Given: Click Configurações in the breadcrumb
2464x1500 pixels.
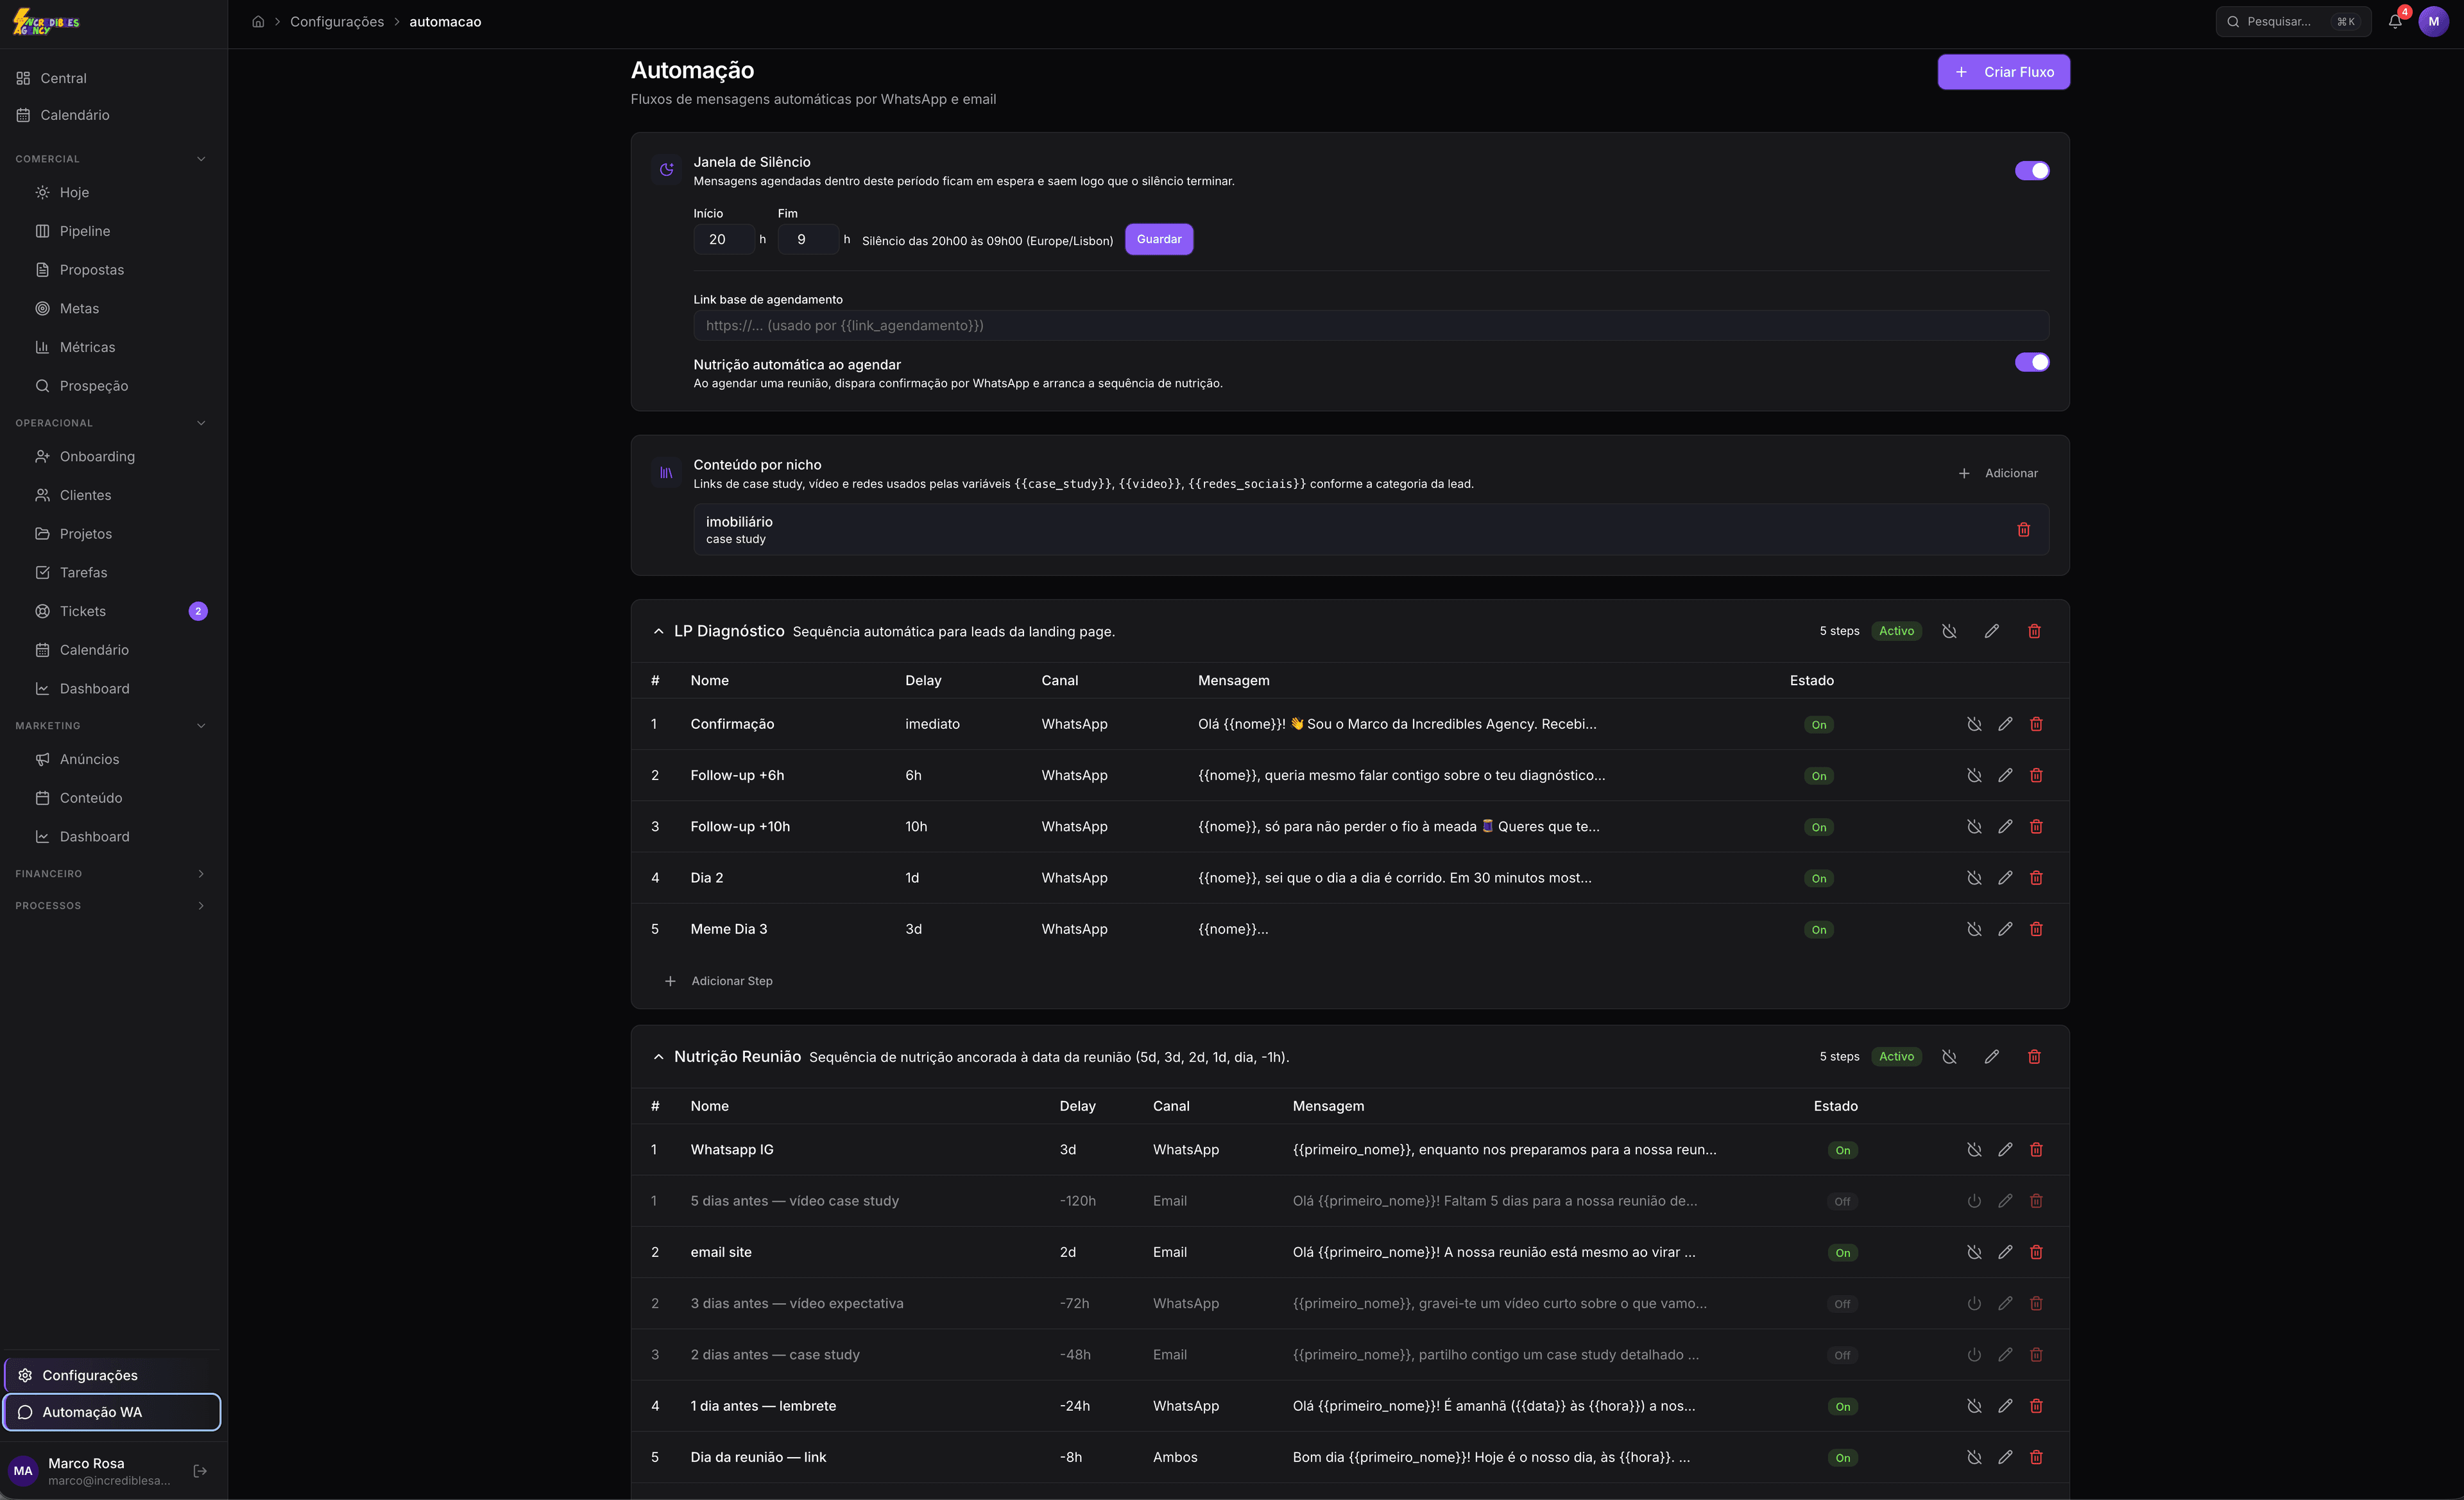Looking at the screenshot, I should click(x=337, y=22).
